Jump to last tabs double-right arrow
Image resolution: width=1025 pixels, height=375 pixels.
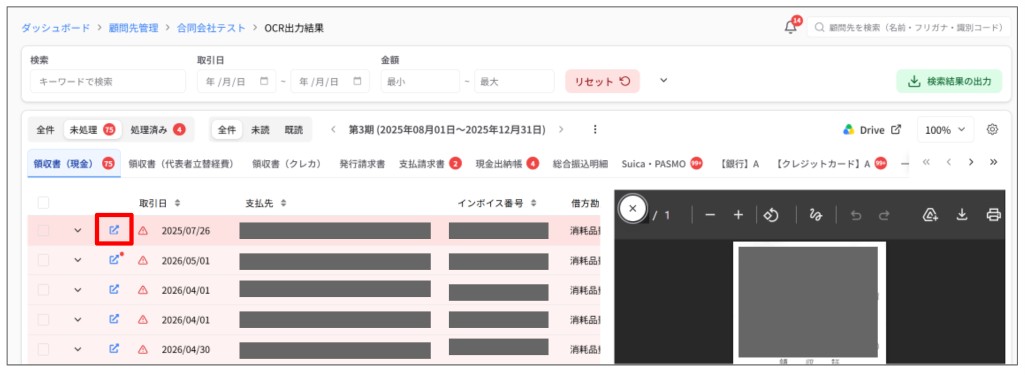click(994, 162)
